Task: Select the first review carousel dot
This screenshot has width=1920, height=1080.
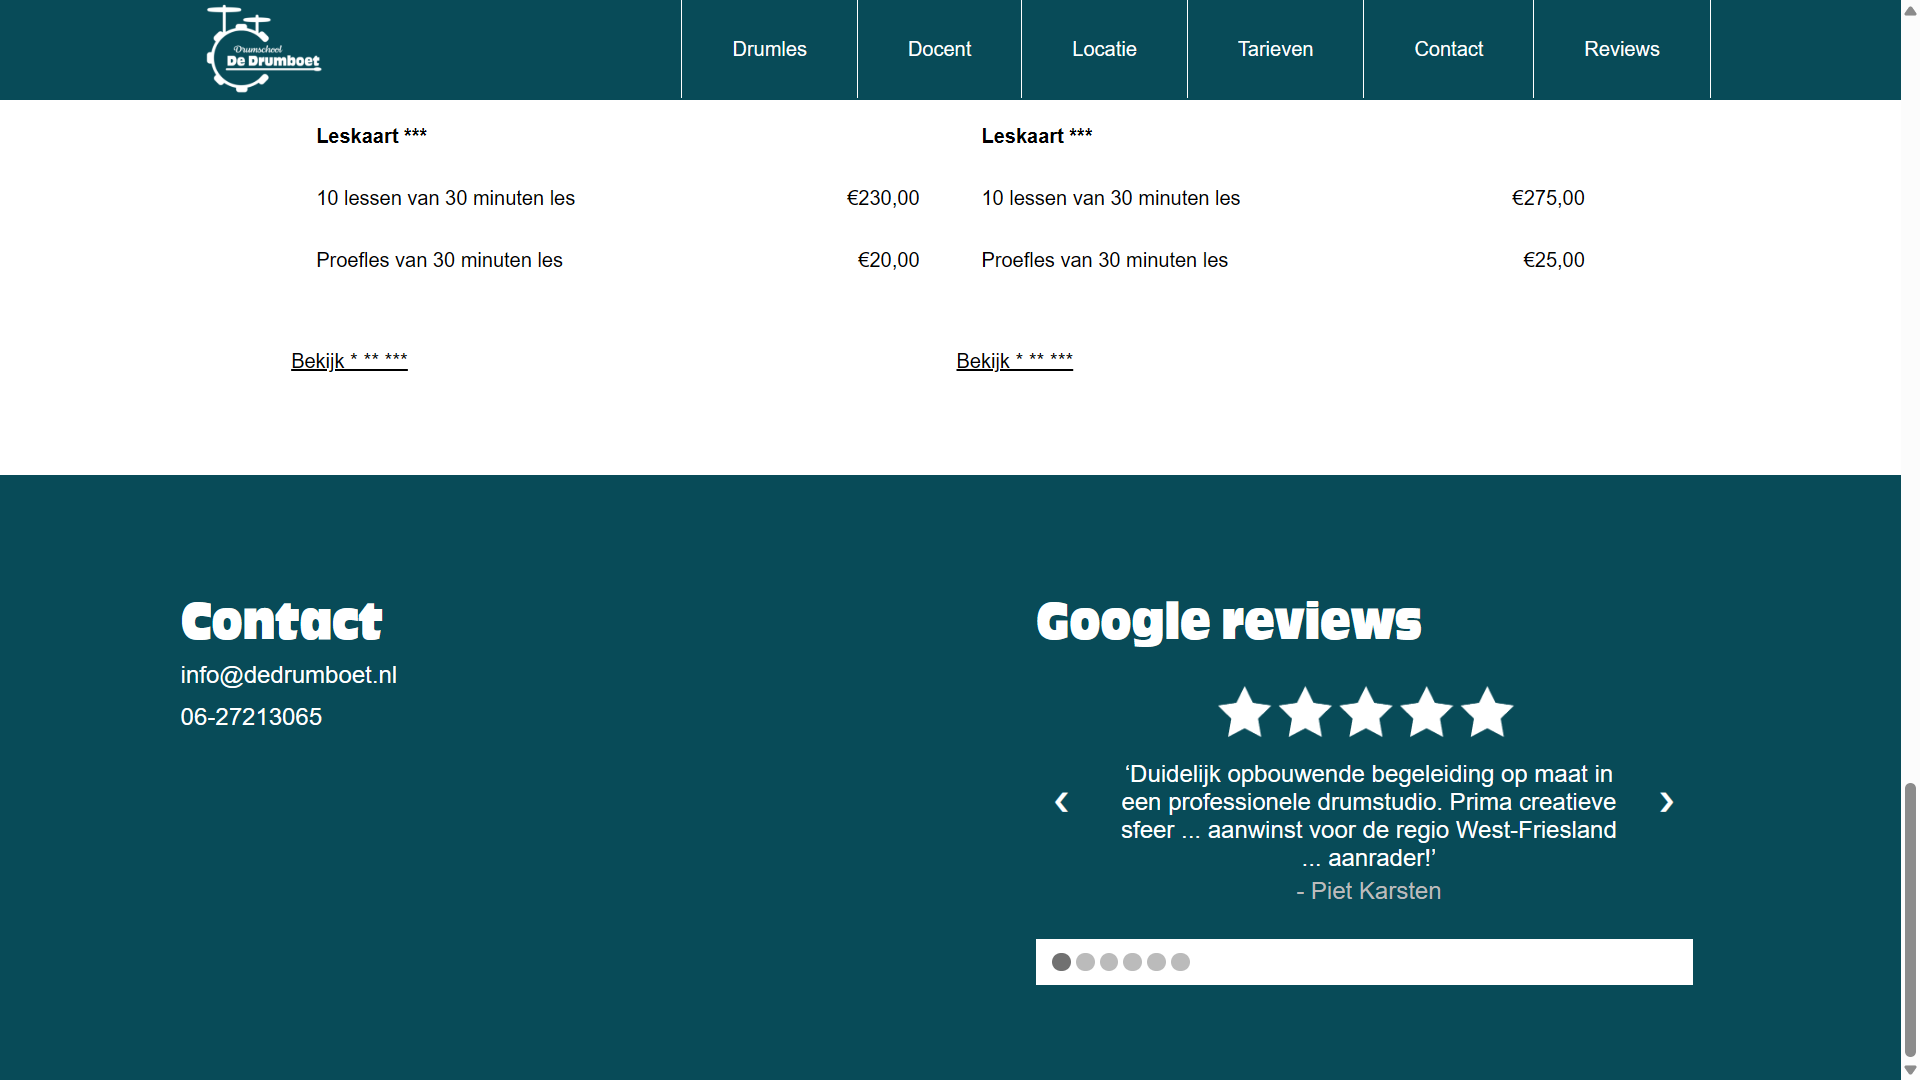Action: (1062, 962)
